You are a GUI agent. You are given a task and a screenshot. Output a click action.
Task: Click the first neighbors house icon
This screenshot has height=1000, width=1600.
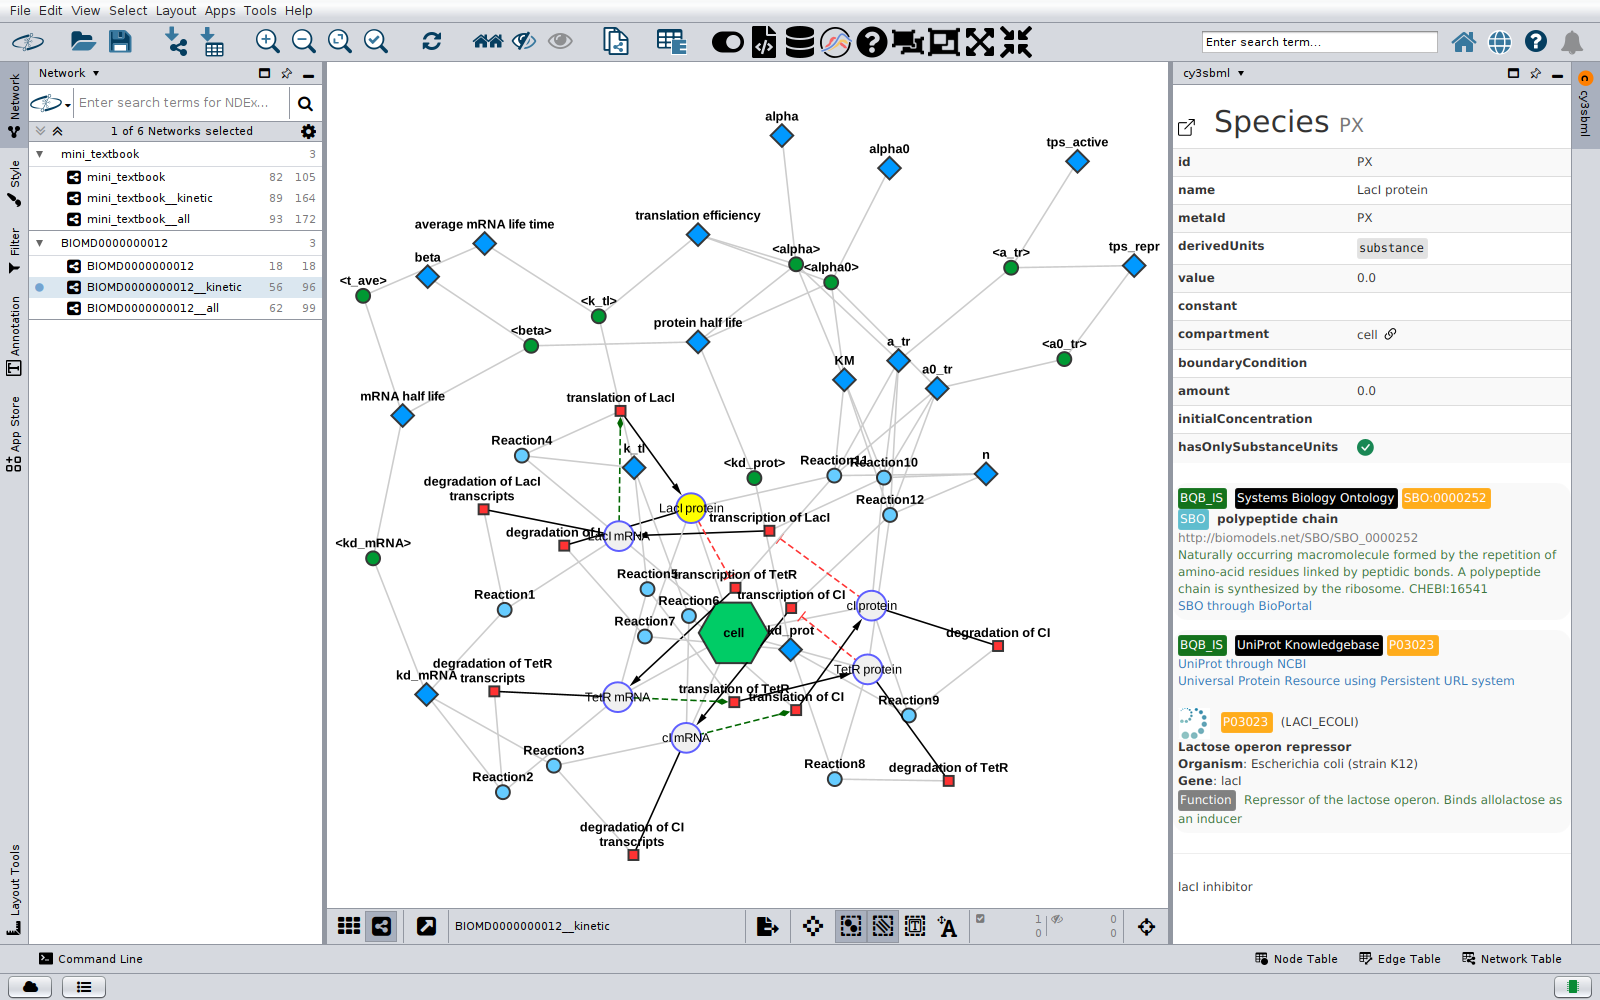click(x=488, y=41)
